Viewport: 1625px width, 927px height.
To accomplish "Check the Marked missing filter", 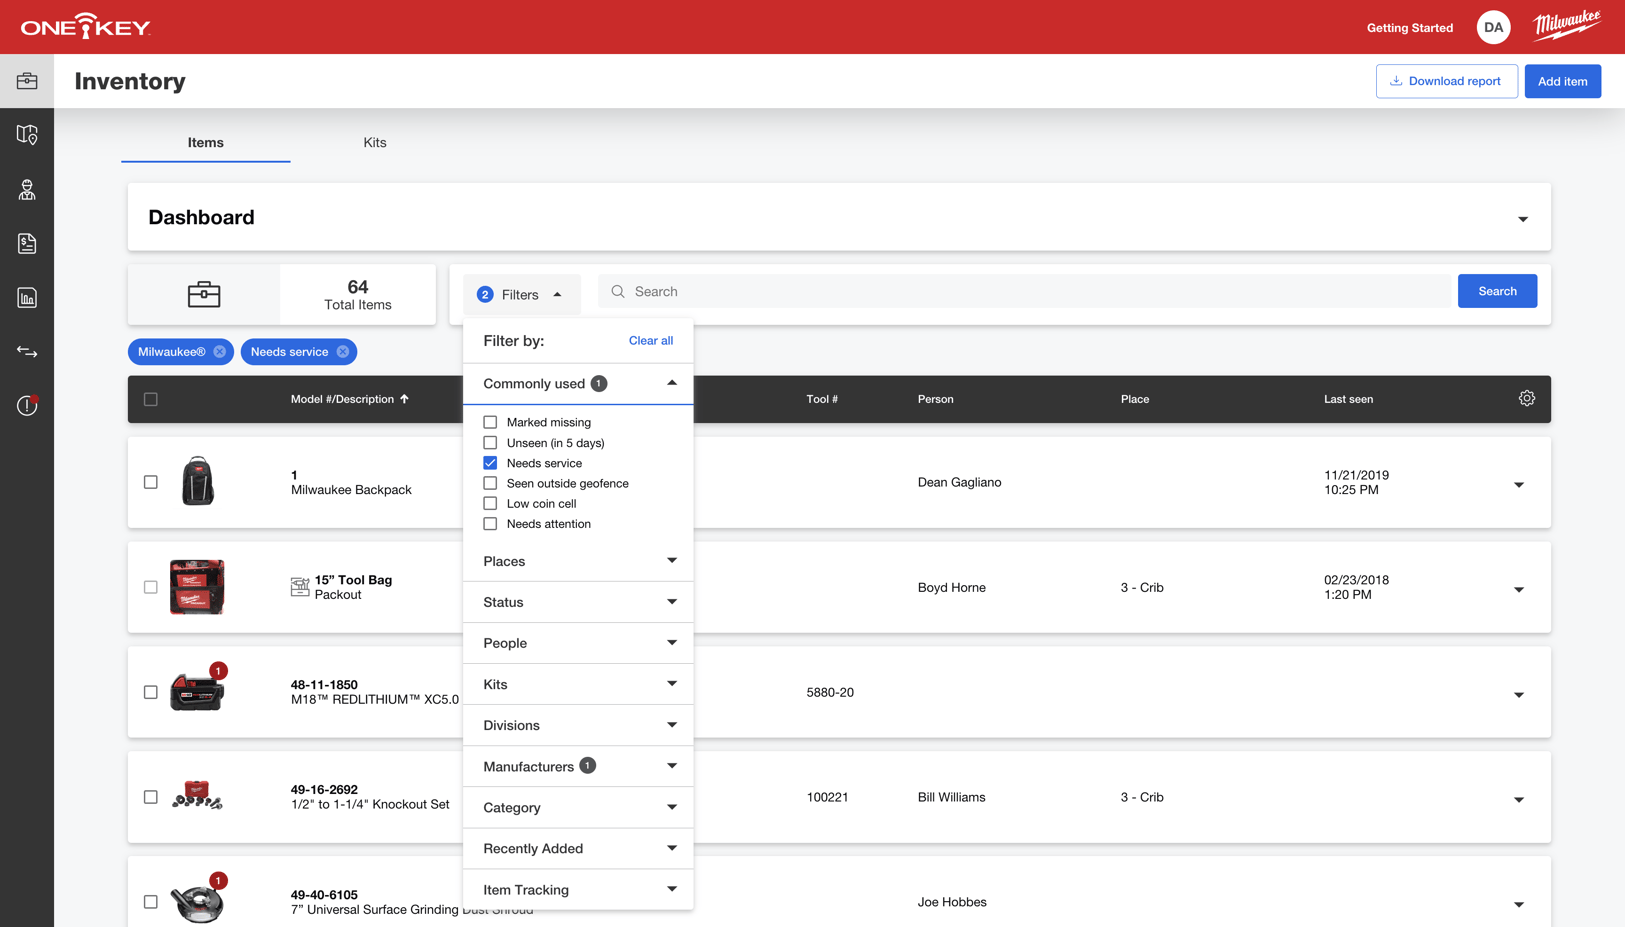I will pos(490,422).
